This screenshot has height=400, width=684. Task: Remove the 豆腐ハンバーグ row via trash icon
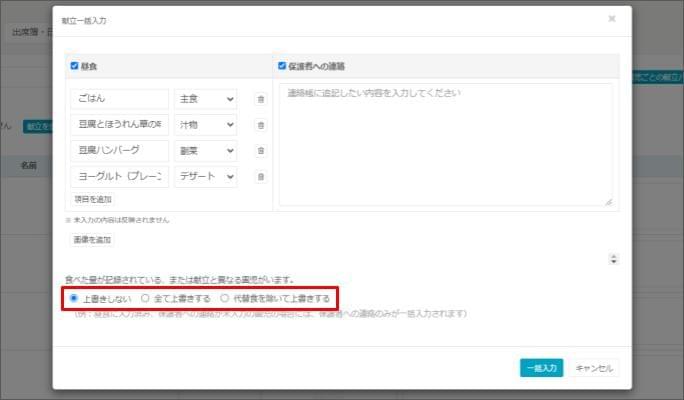pos(261,151)
